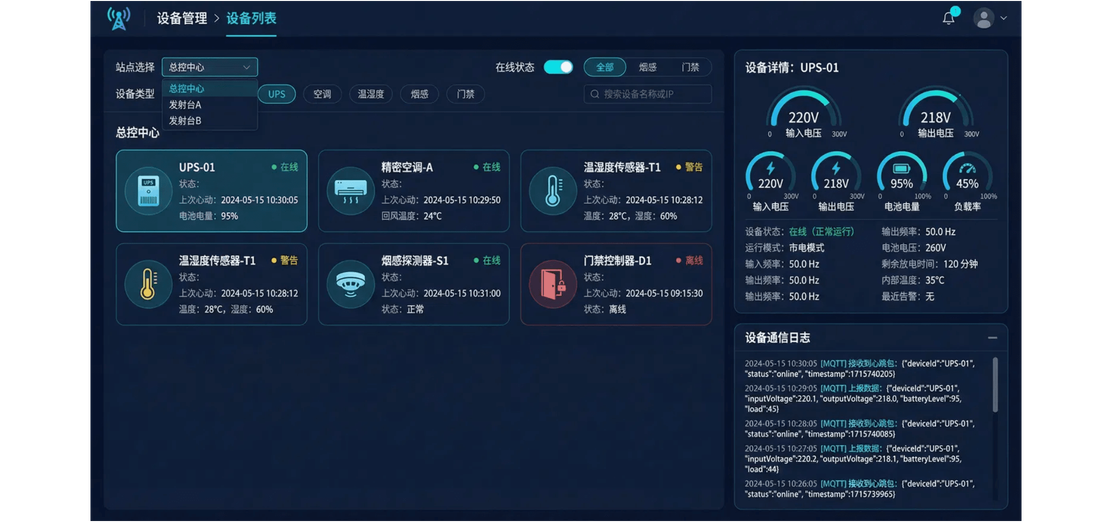Click the 搜索设备名称或IP search field
The width and height of the screenshot is (1112, 522).
[x=647, y=94]
